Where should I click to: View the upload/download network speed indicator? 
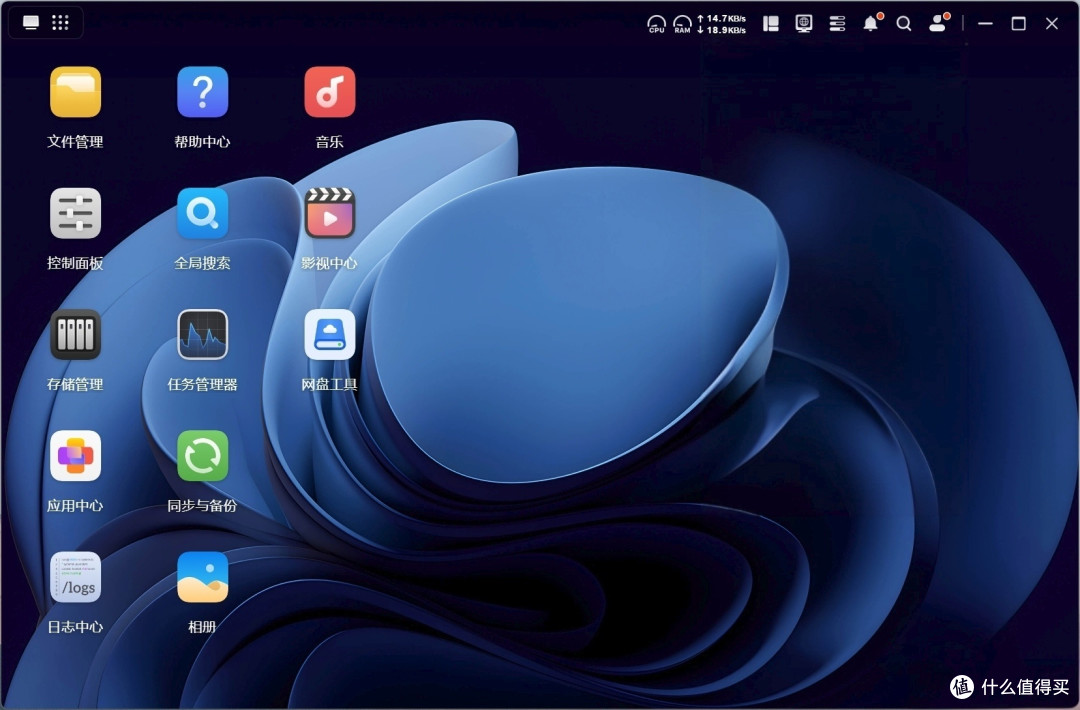pyautogui.click(x=721, y=24)
